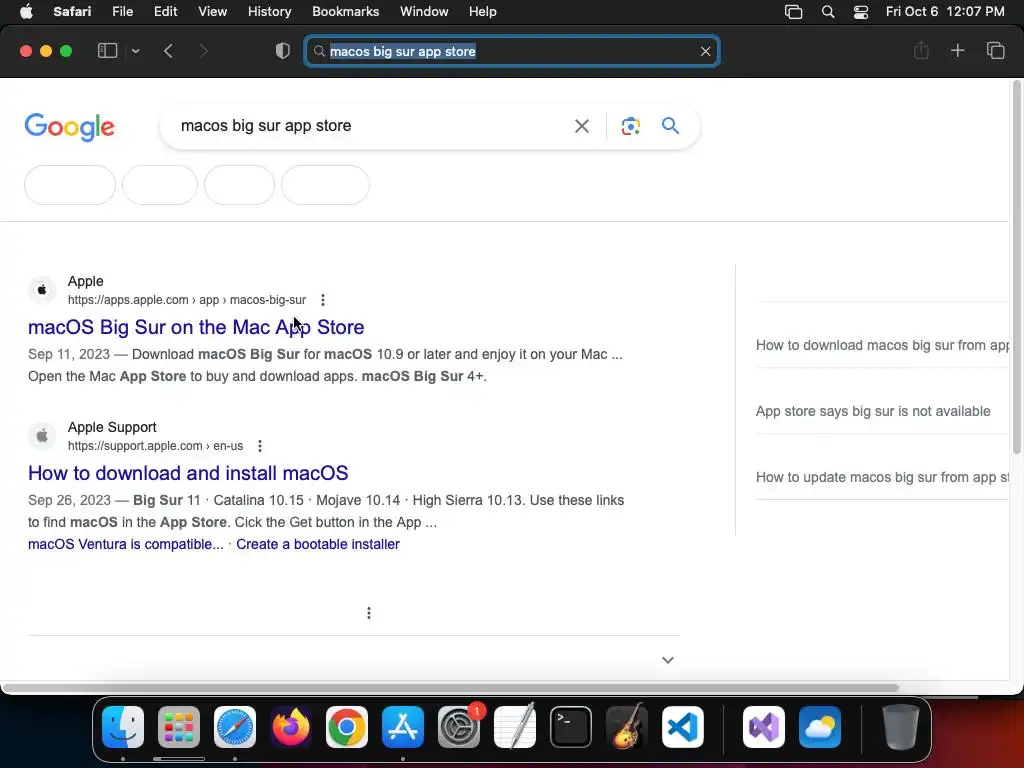Click the support.apple.com result URL
This screenshot has width=1024, height=768.
click(155, 446)
